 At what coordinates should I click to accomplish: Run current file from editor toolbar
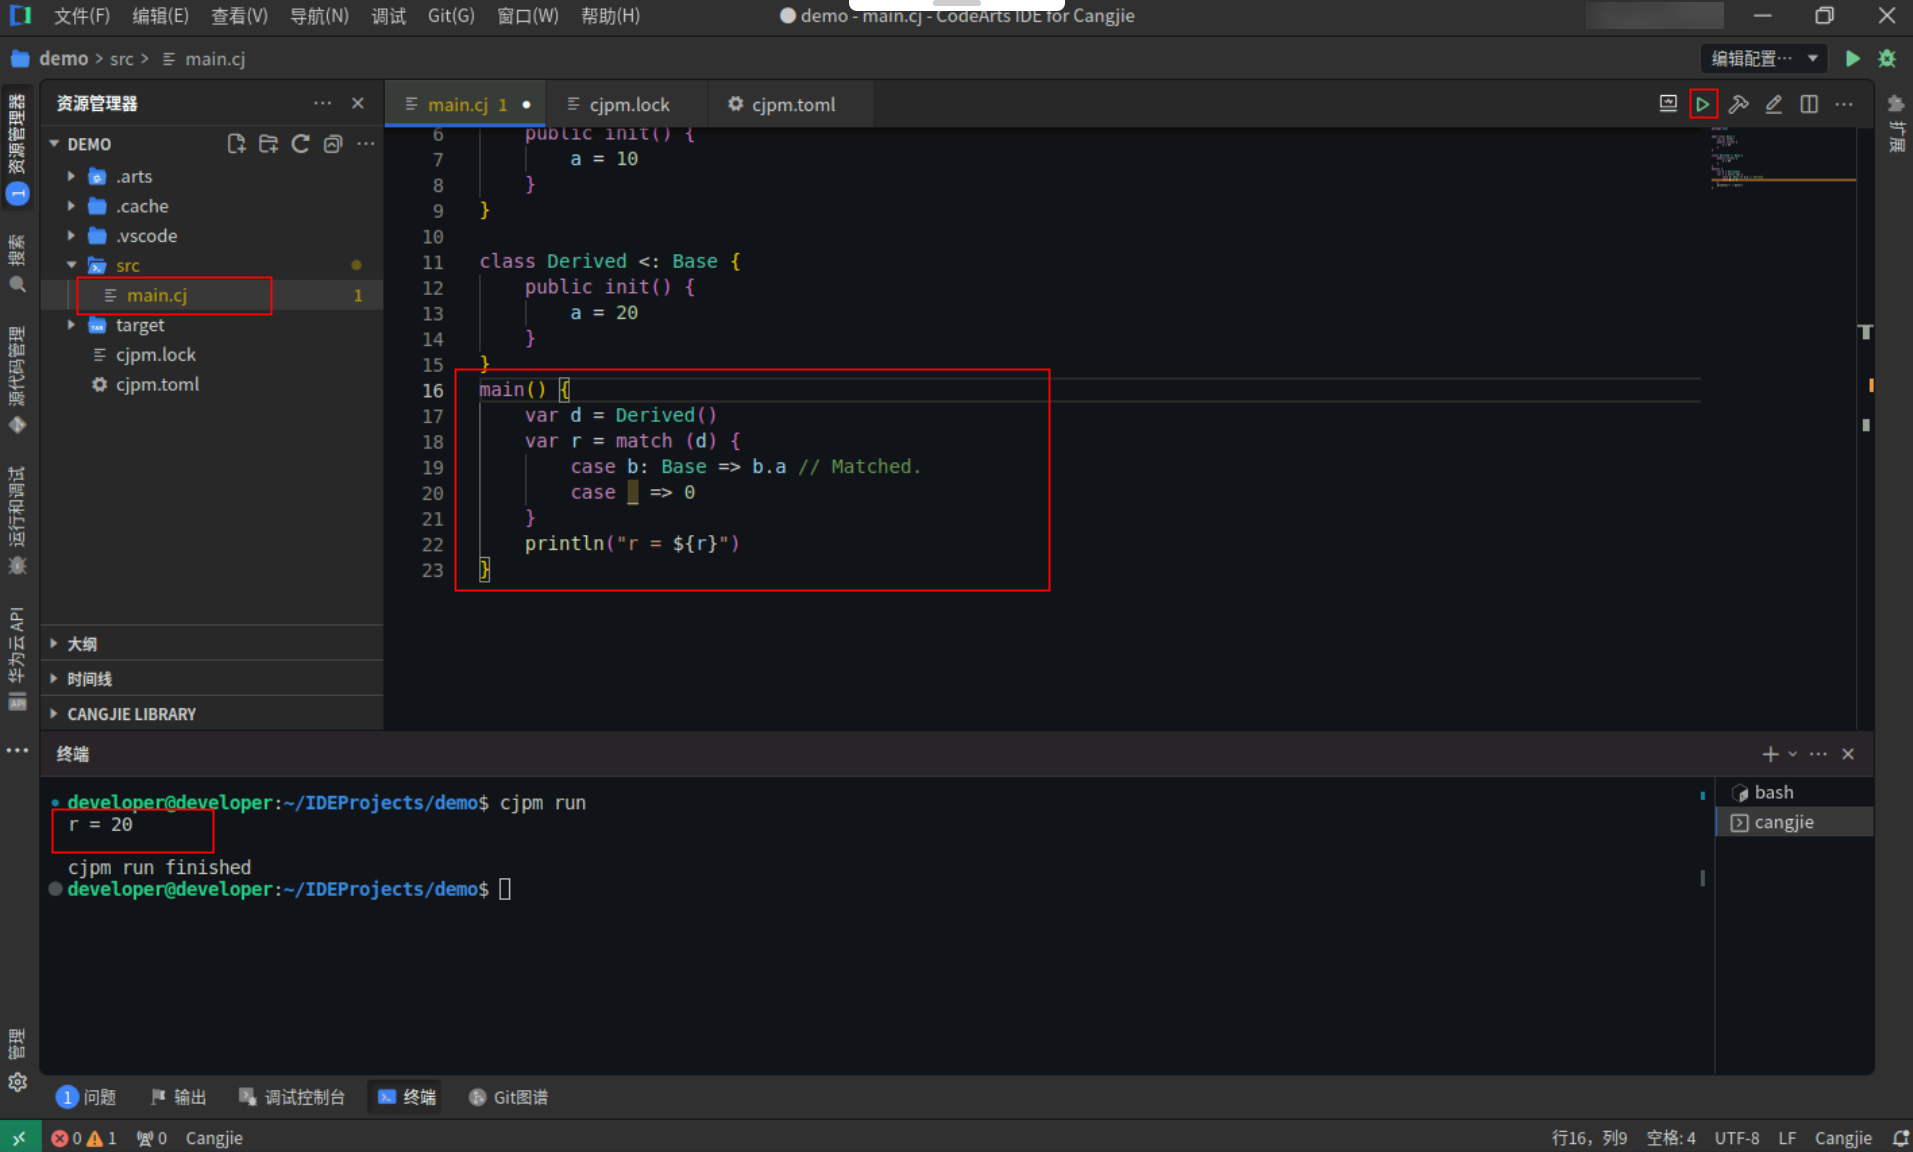1702,104
